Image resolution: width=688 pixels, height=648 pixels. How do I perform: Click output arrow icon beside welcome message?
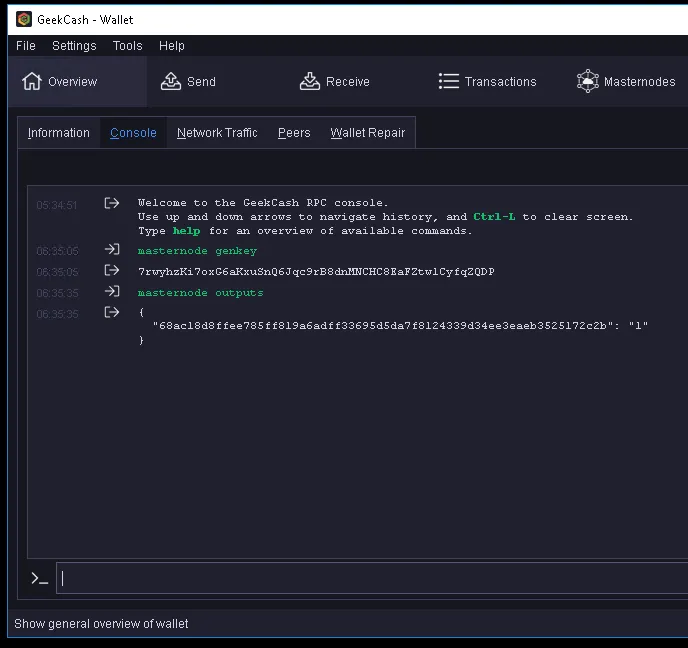[112, 203]
